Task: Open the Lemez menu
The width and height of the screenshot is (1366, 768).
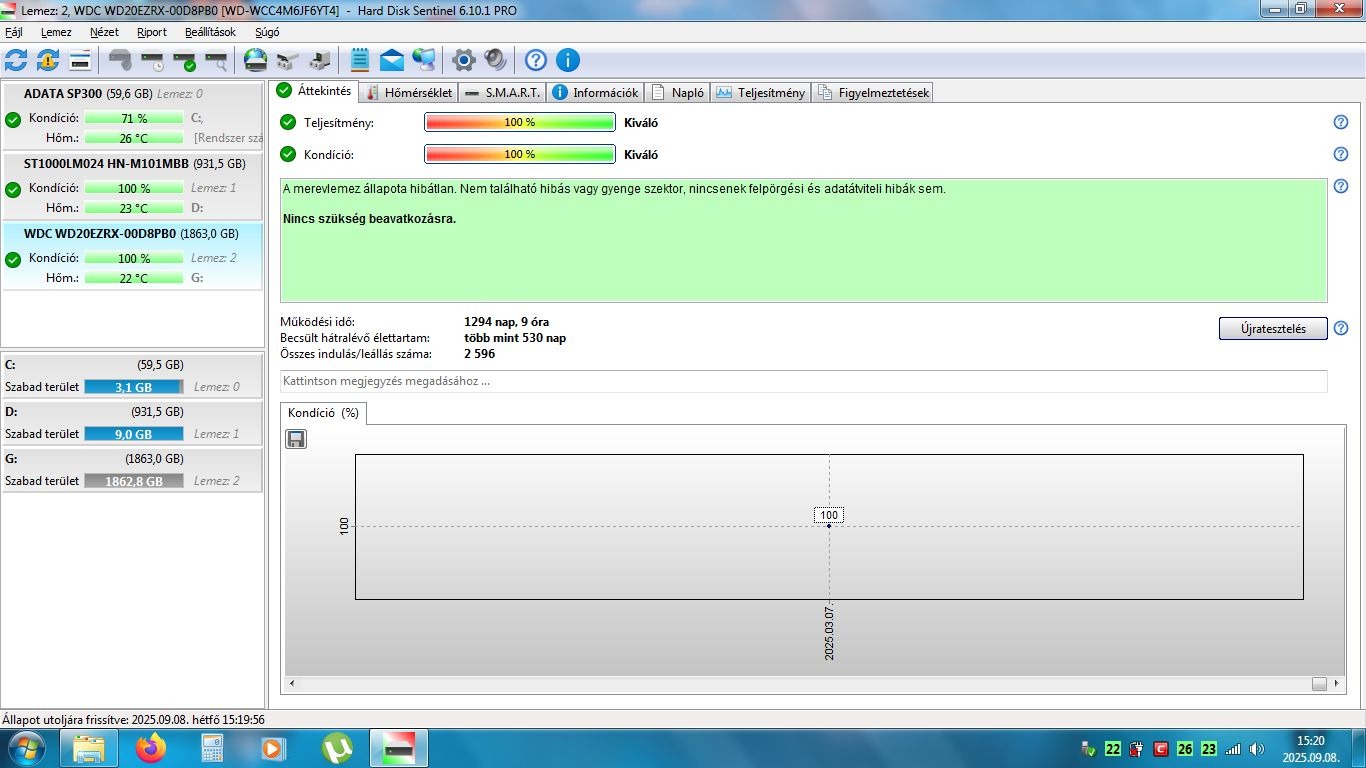Action: [x=56, y=32]
